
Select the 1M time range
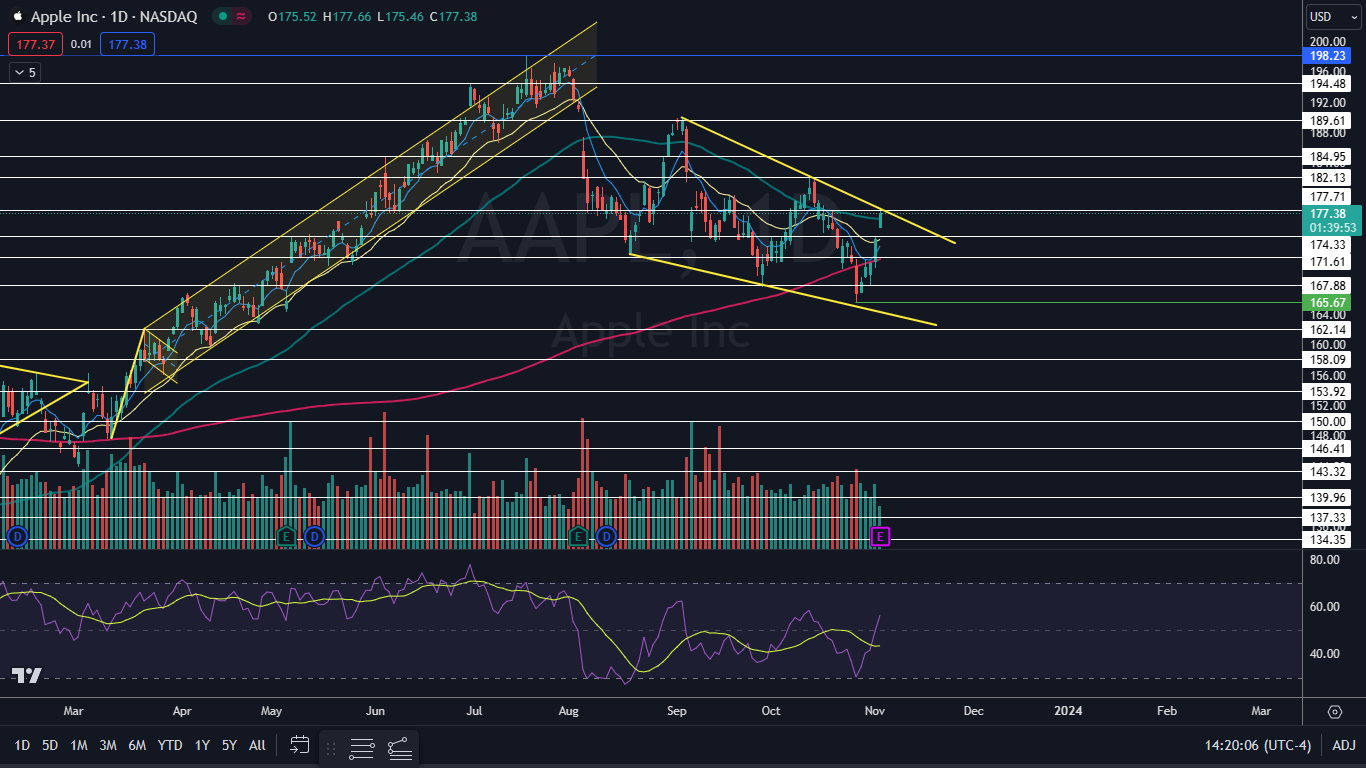[x=79, y=745]
